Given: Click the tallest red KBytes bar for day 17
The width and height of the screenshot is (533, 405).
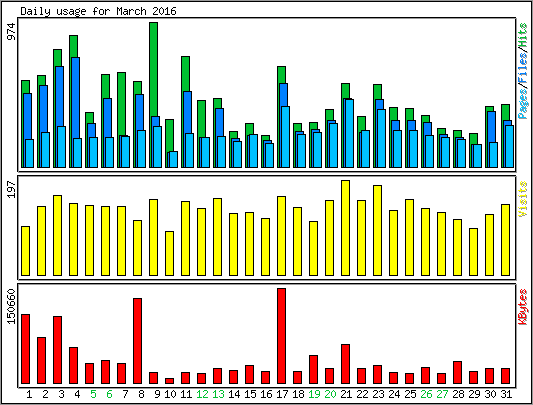Looking at the screenshot, I should pos(281,336).
